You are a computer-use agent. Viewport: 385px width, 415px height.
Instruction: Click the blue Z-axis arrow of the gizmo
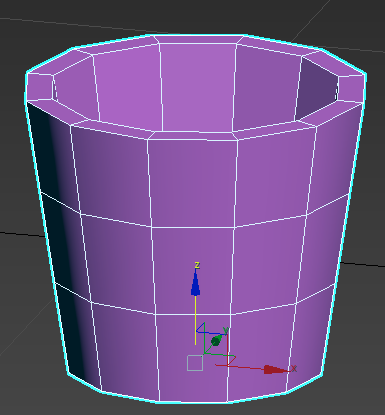pyautogui.click(x=195, y=283)
